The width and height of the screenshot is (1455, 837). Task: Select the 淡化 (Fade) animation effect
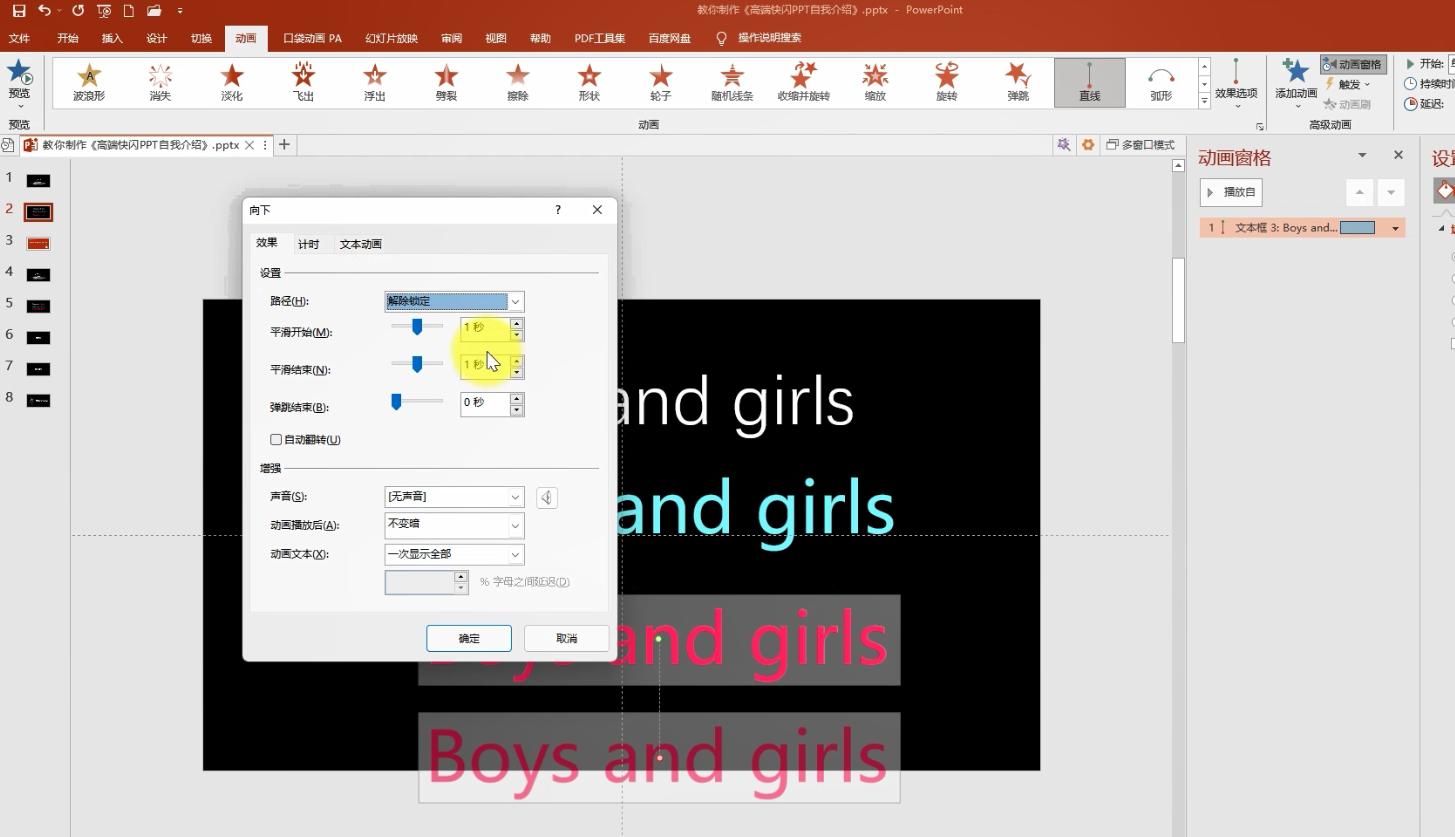pos(232,81)
